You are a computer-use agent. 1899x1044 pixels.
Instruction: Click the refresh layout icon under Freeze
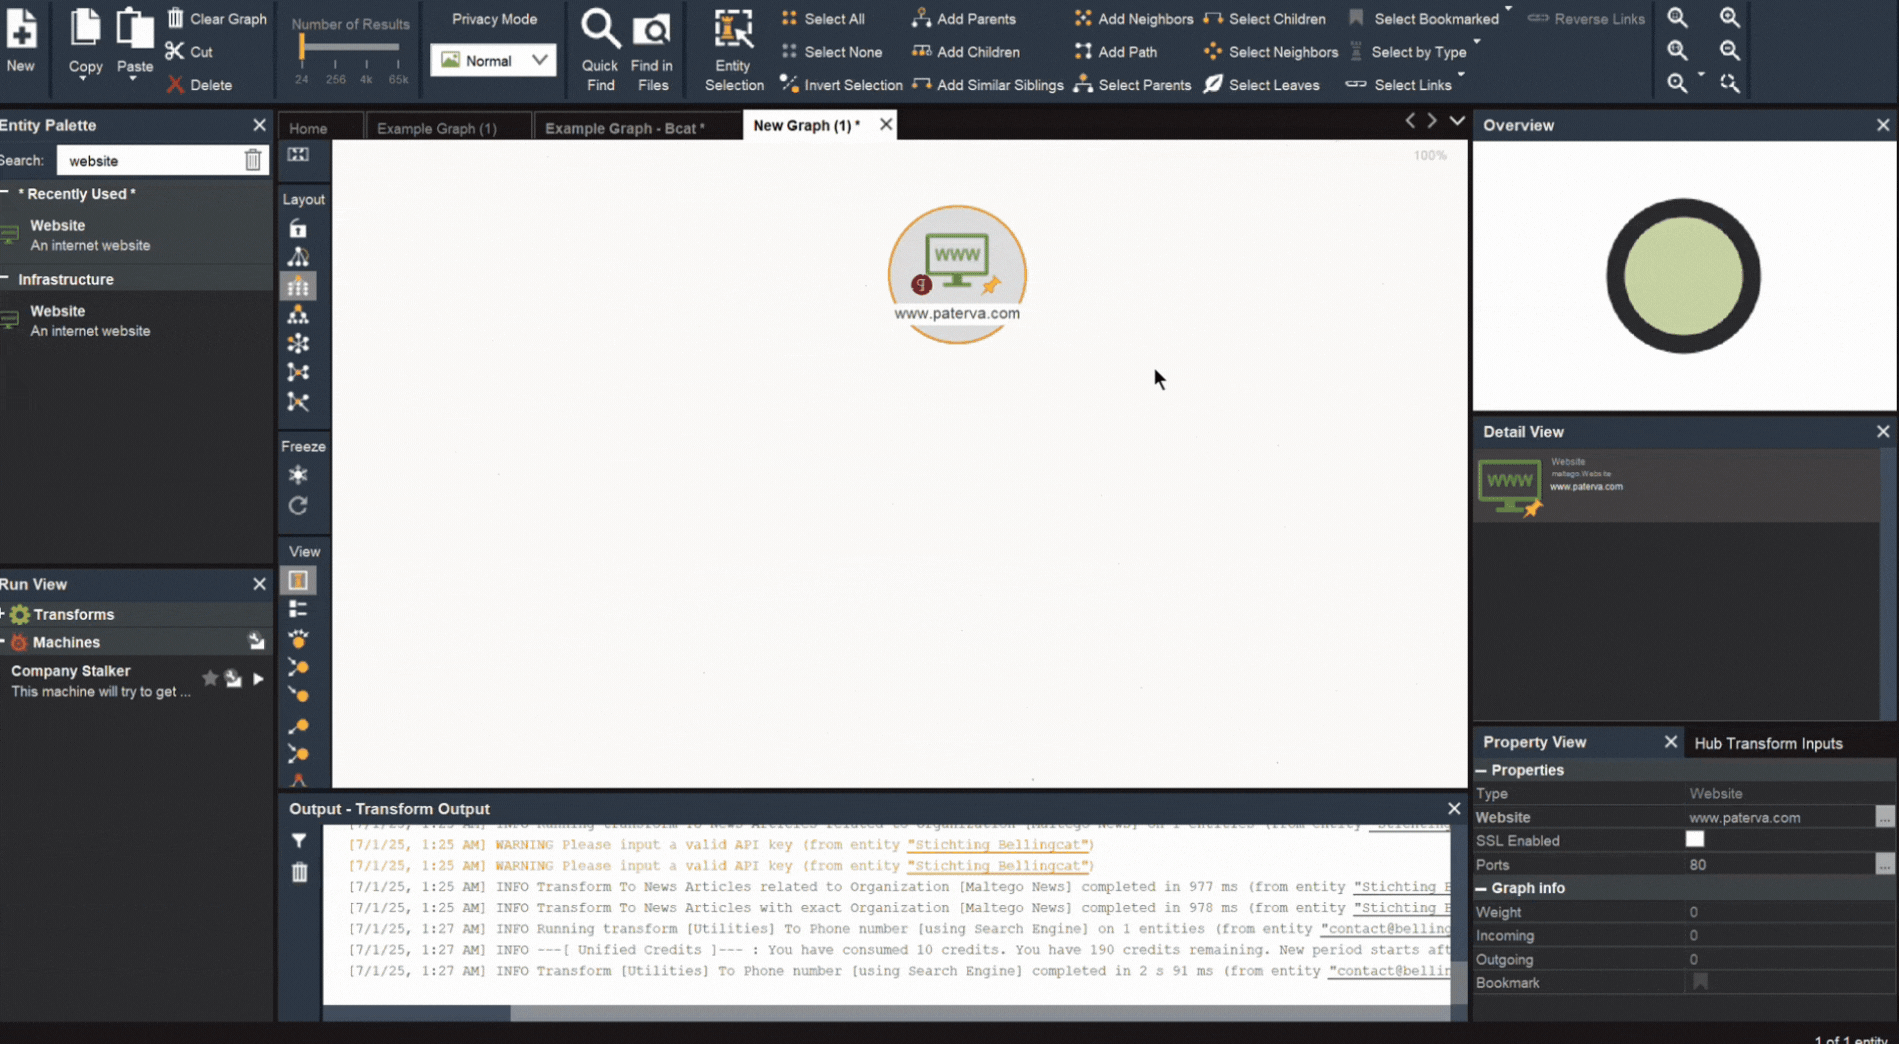298,506
